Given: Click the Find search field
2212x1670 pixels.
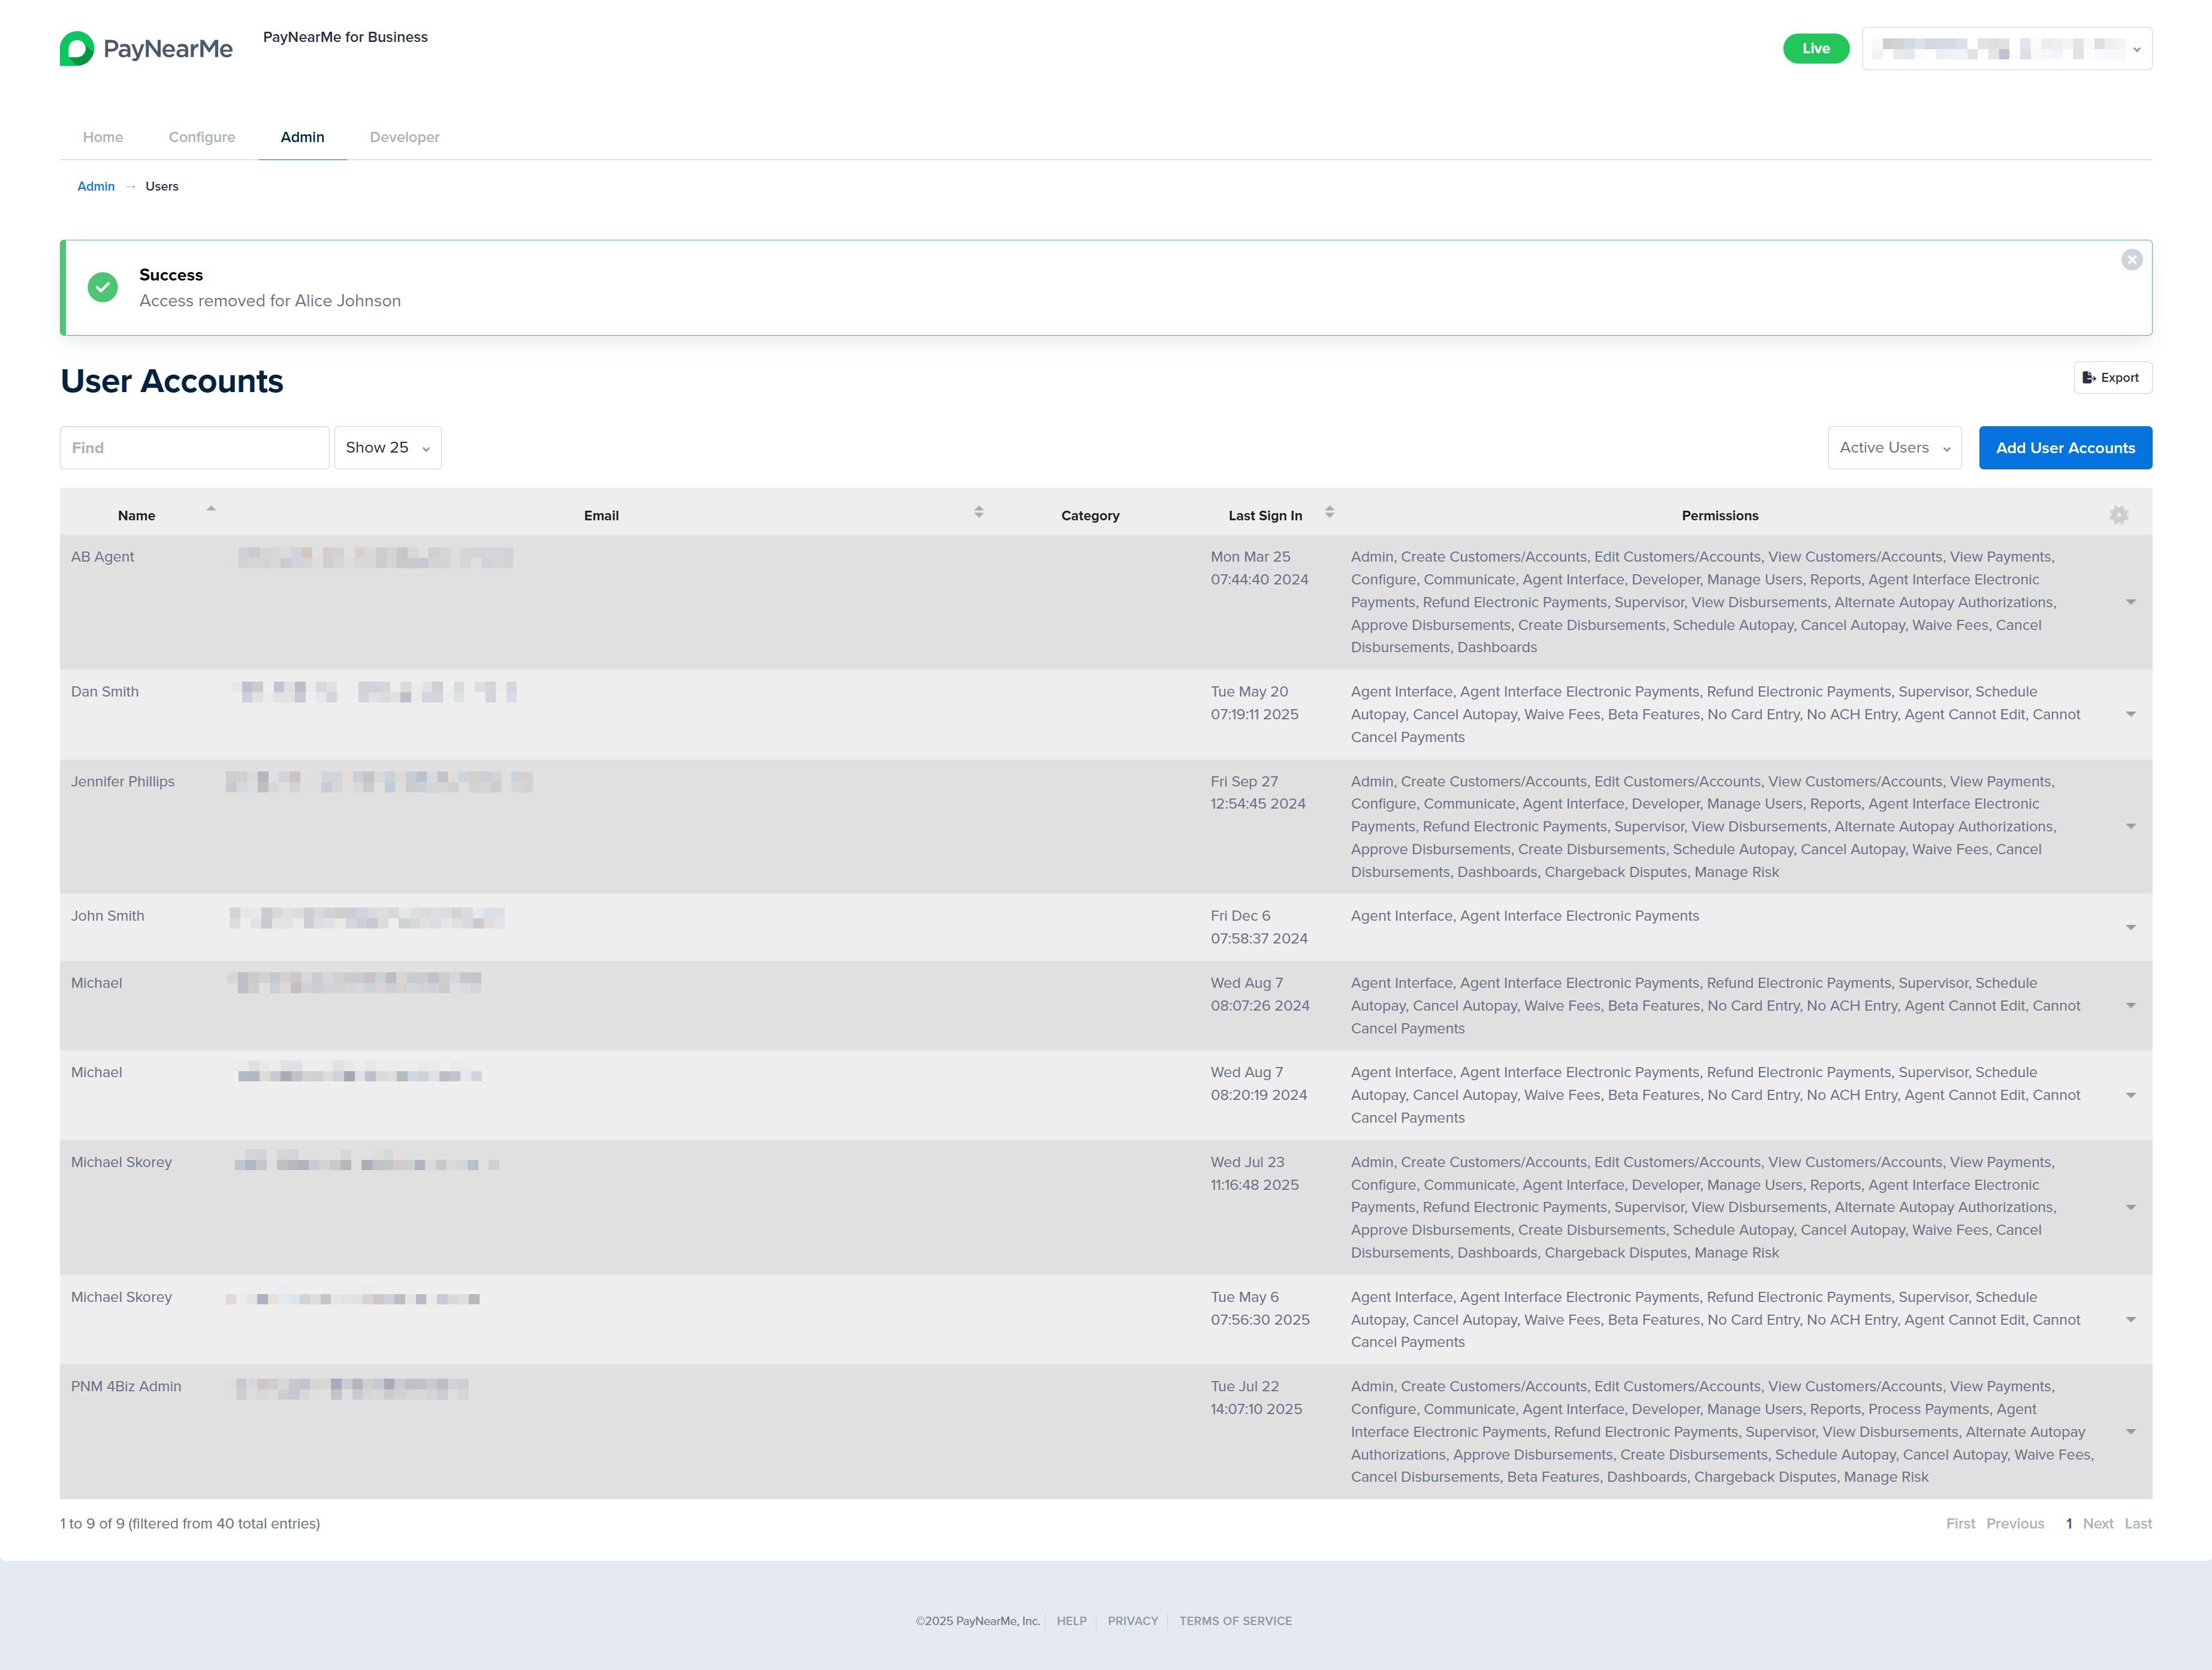Looking at the screenshot, I should click(x=195, y=448).
